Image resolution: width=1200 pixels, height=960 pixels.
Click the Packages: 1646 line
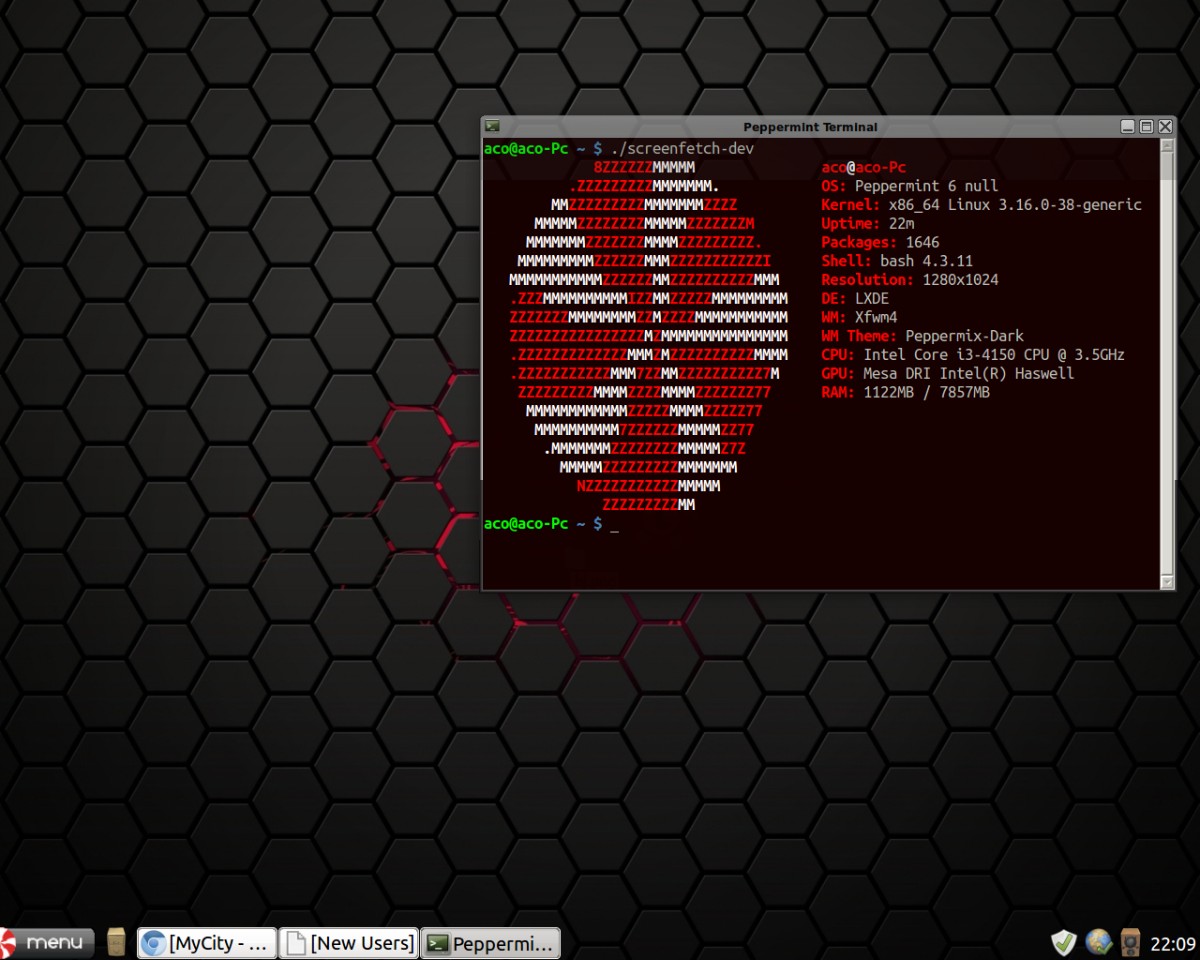point(880,242)
